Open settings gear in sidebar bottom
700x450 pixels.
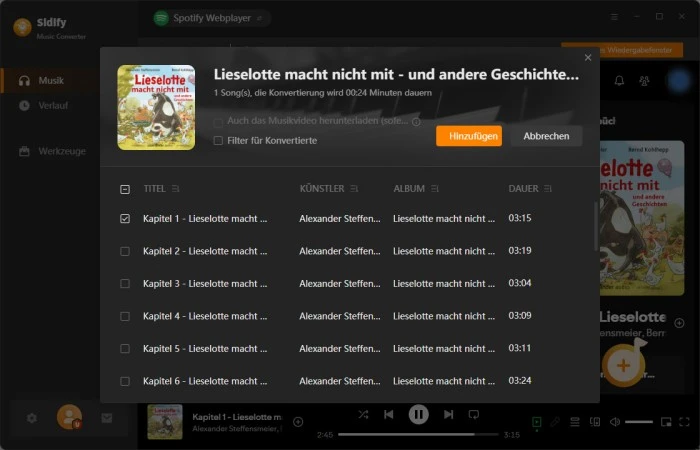[x=32, y=418]
